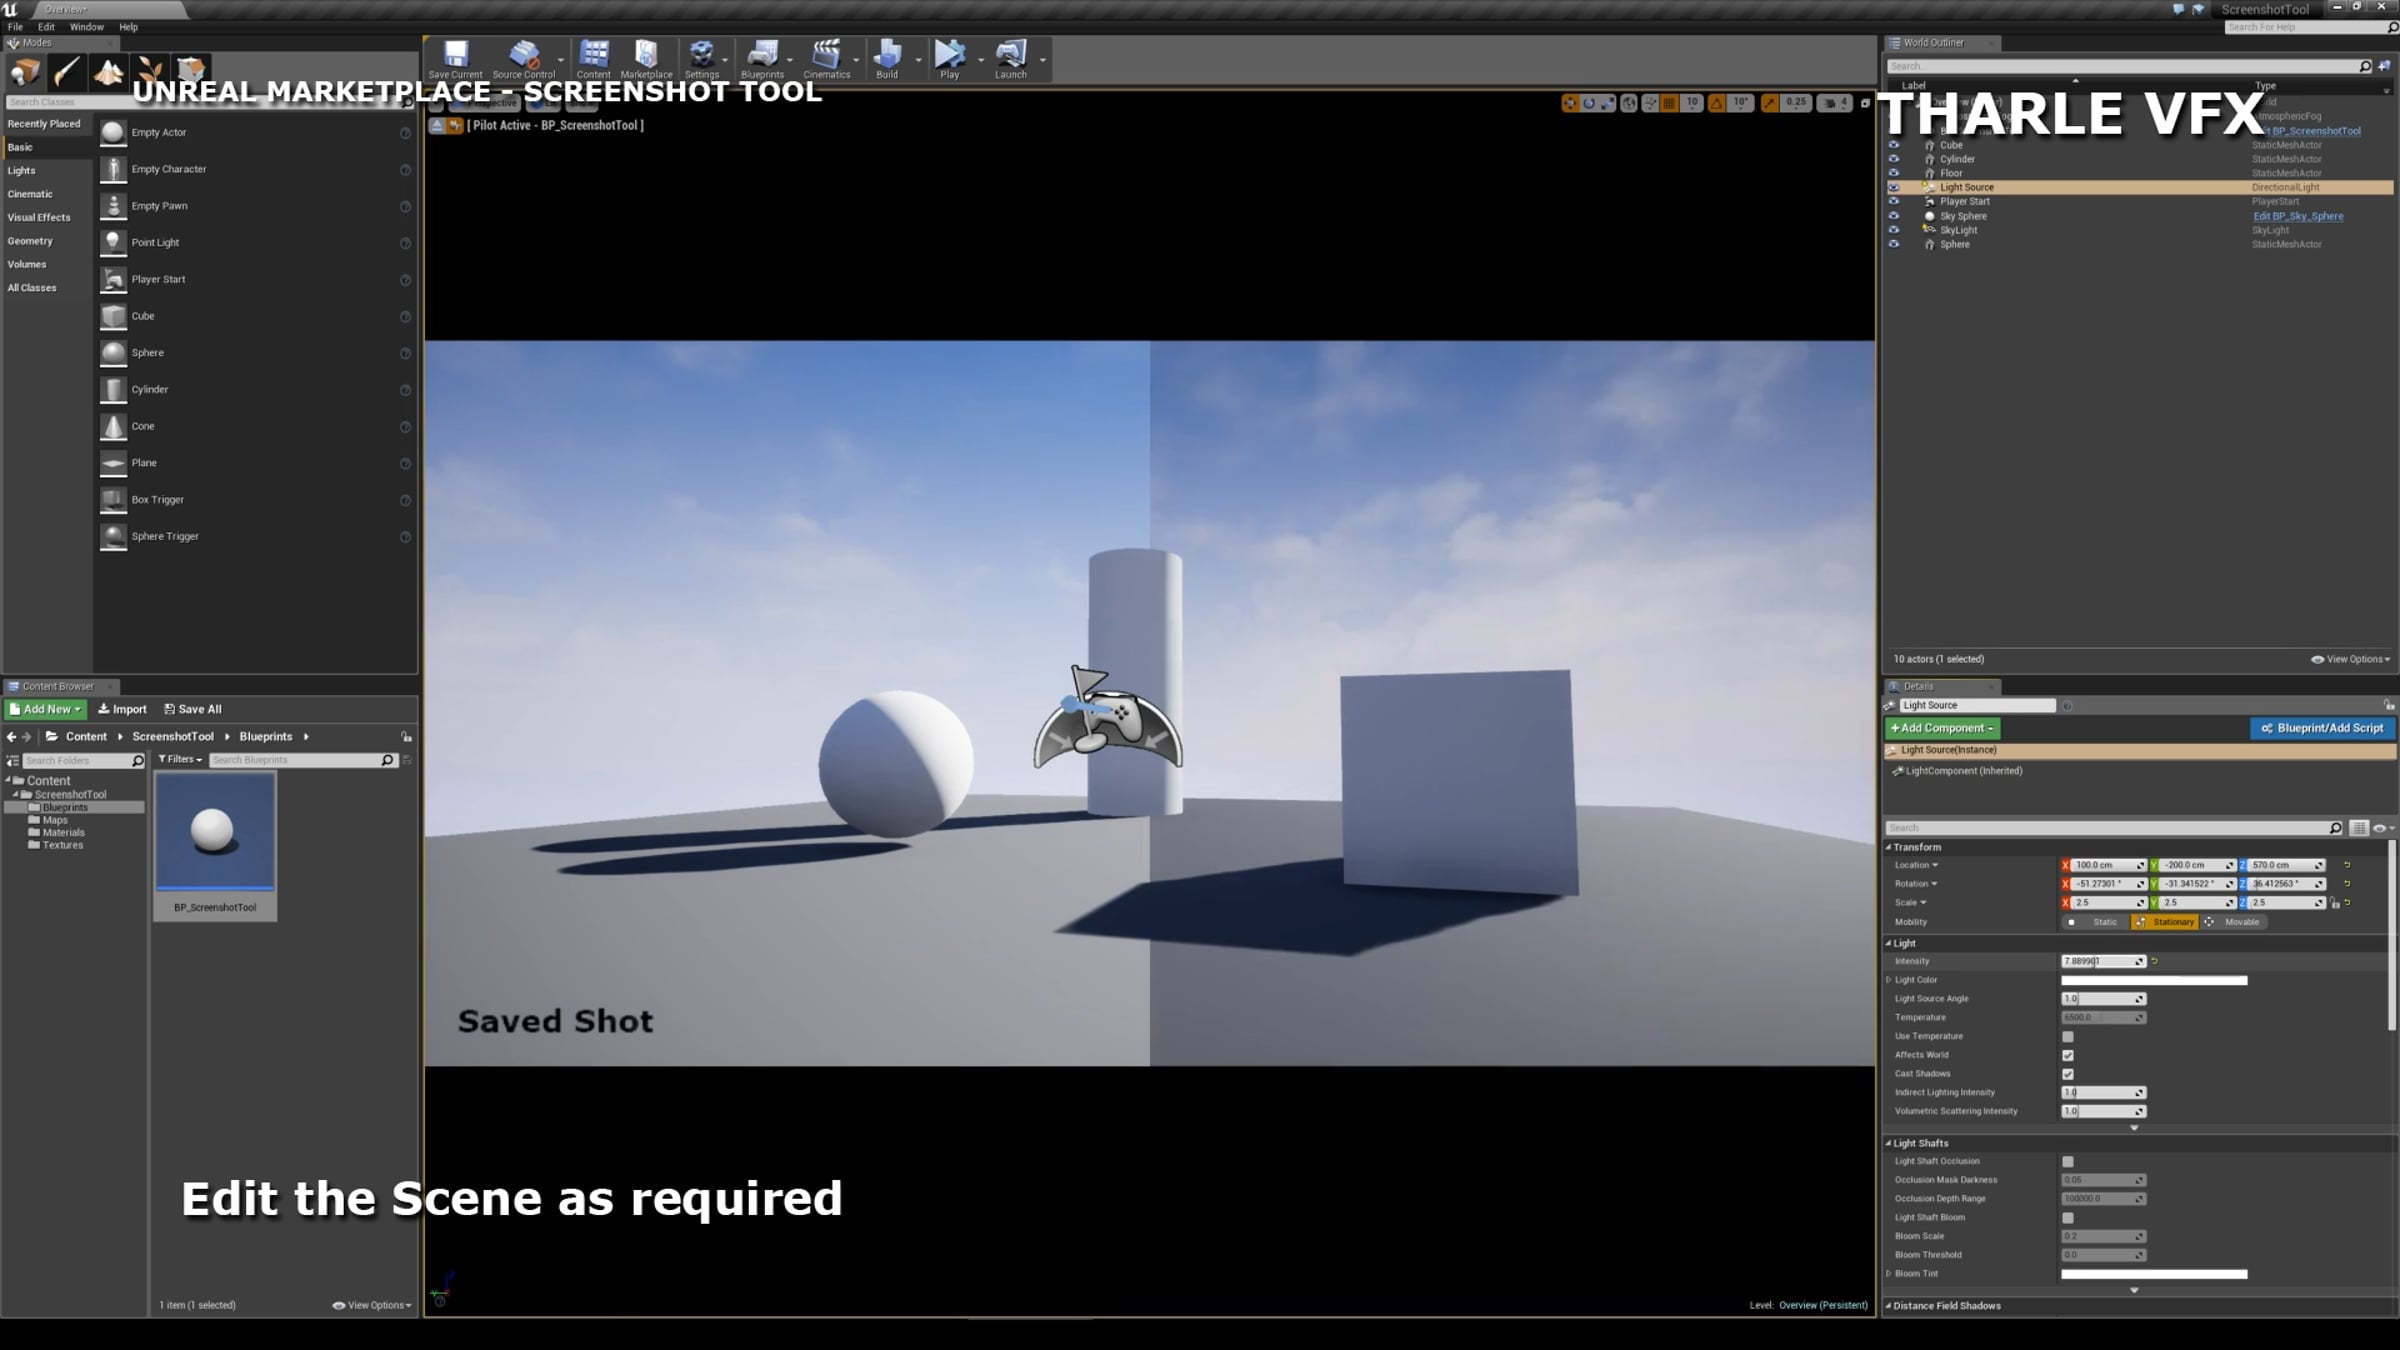The width and height of the screenshot is (2400, 1350).
Task: Open the Add New dropdown
Action: pos(46,709)
